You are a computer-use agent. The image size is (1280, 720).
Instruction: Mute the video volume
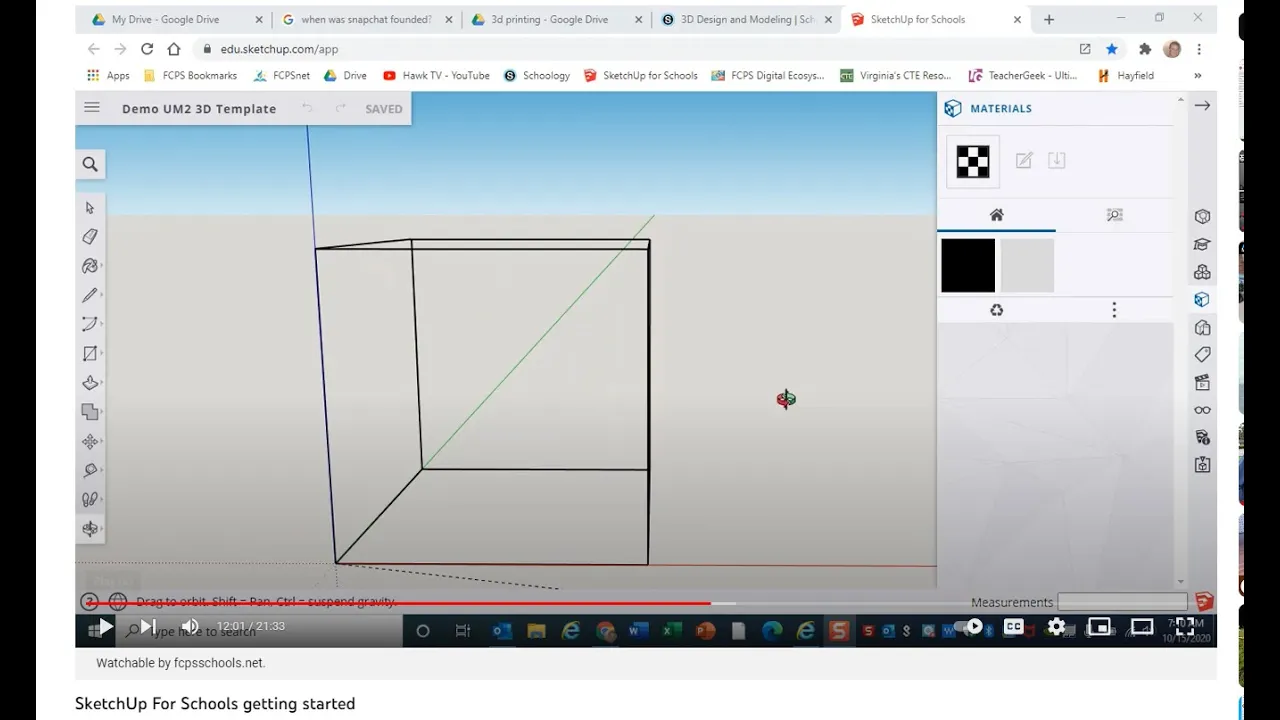[190, 627]
